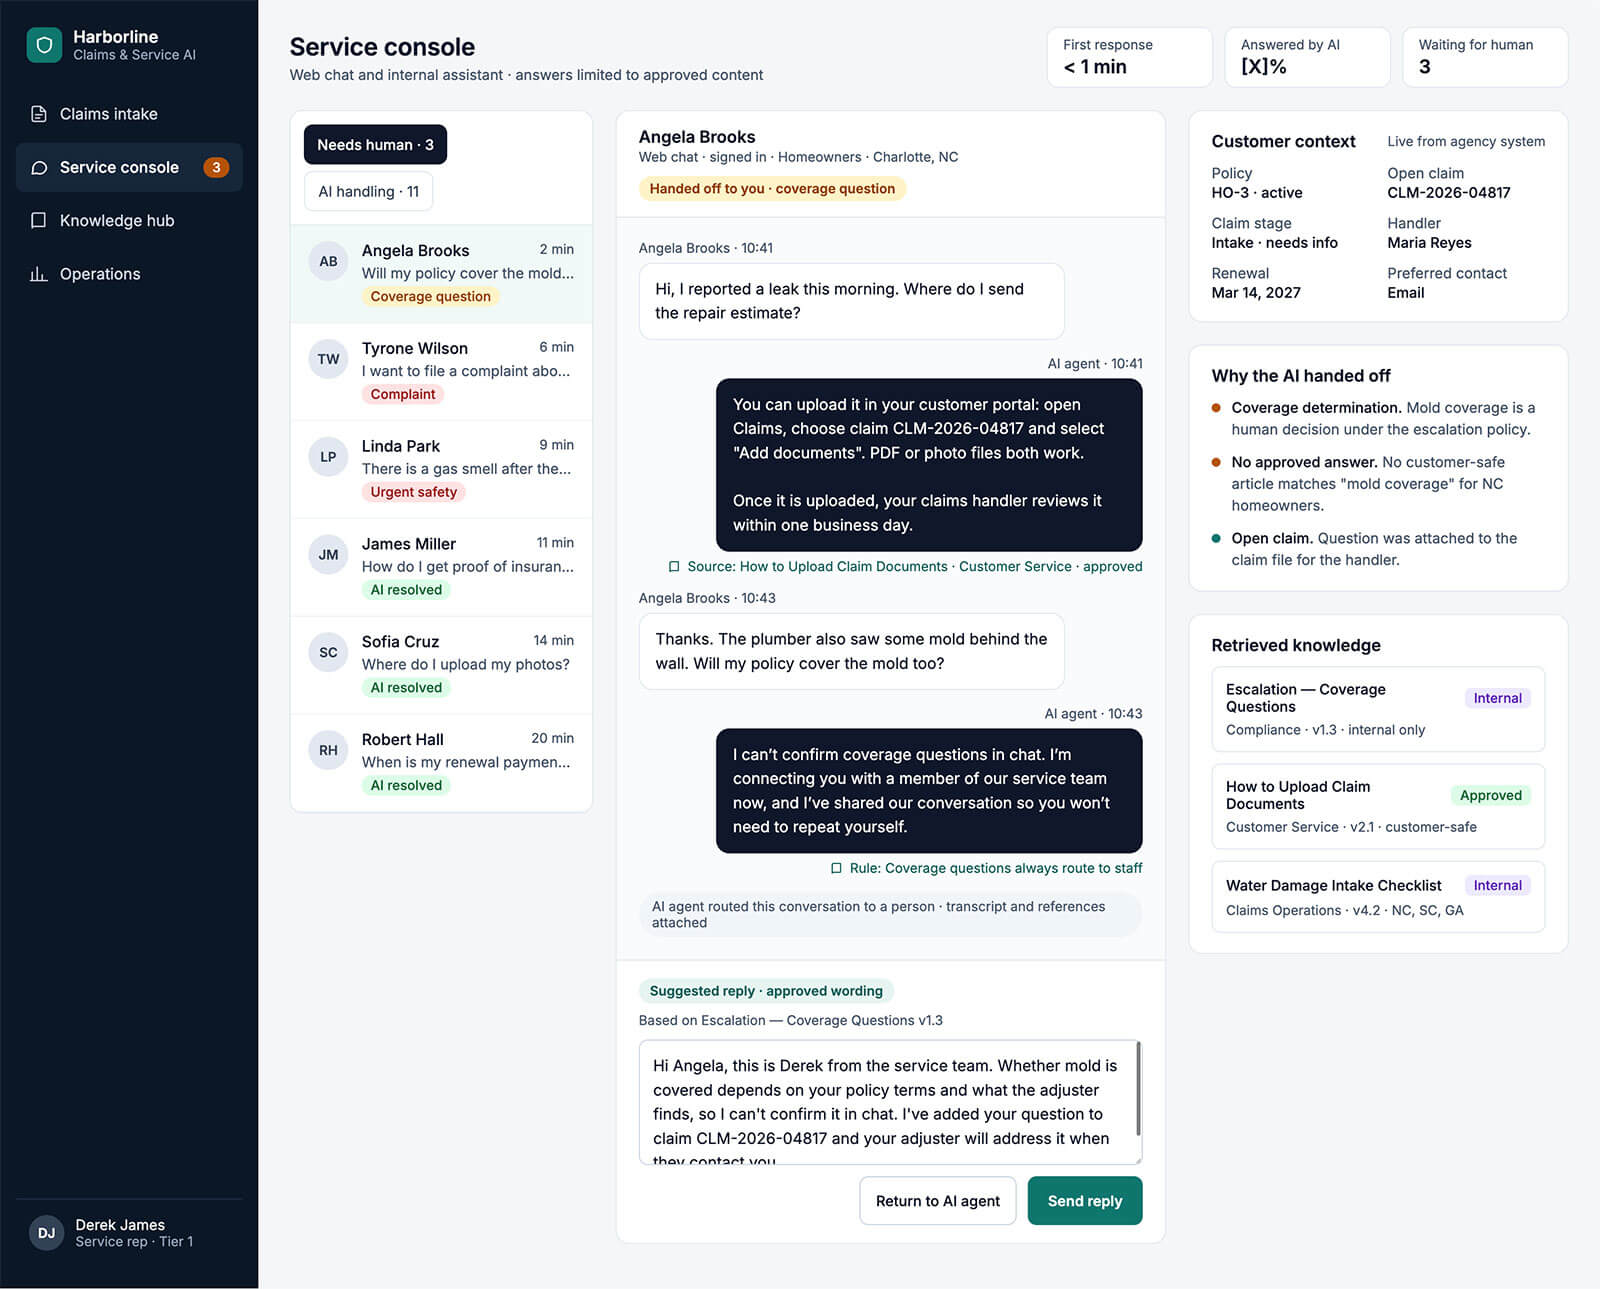This screenshot has height=1289, width=1600.
Task: Click into the suggested reply text box
Action: pos(888,1103)
